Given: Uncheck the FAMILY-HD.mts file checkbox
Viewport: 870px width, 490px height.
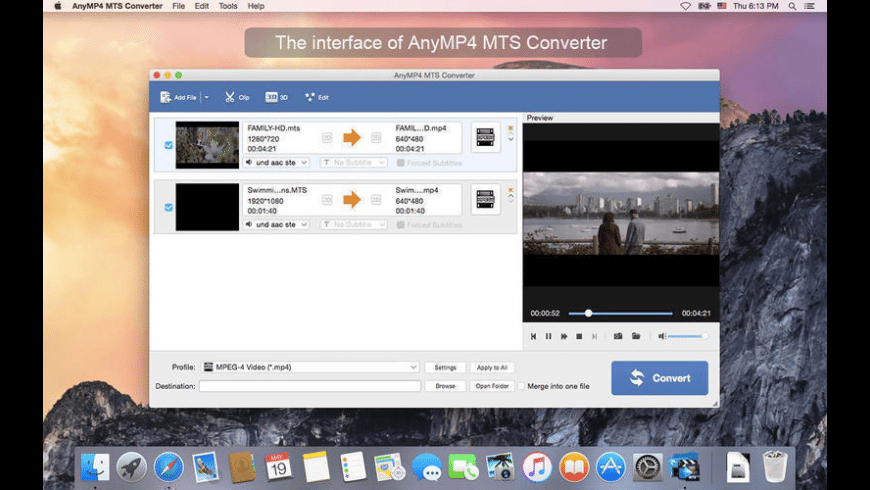Looking at the screenshot, I should (168, 145).
